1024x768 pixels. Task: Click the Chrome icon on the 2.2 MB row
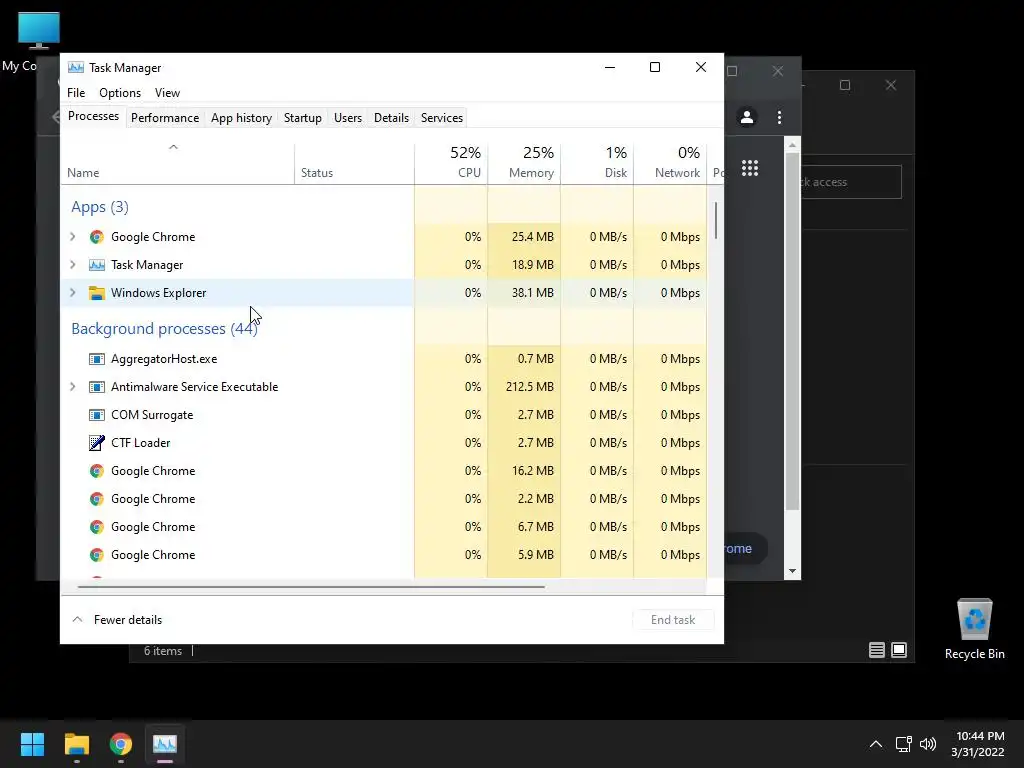click(x=97, y=499)
